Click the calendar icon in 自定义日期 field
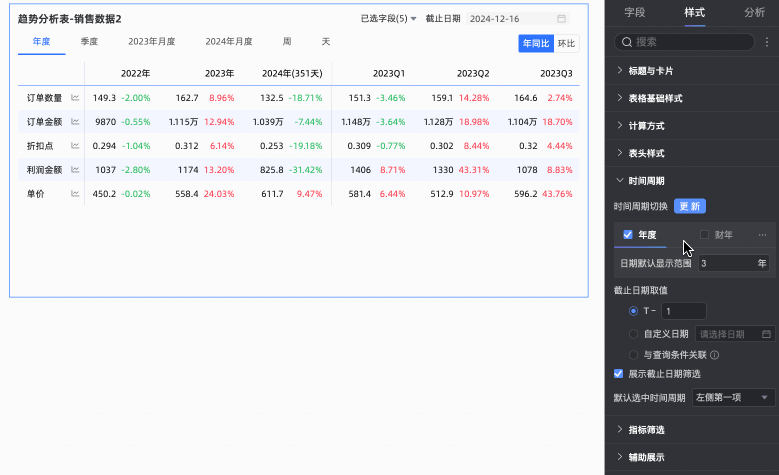Screen dimensions: 779x475 point(766,334)
